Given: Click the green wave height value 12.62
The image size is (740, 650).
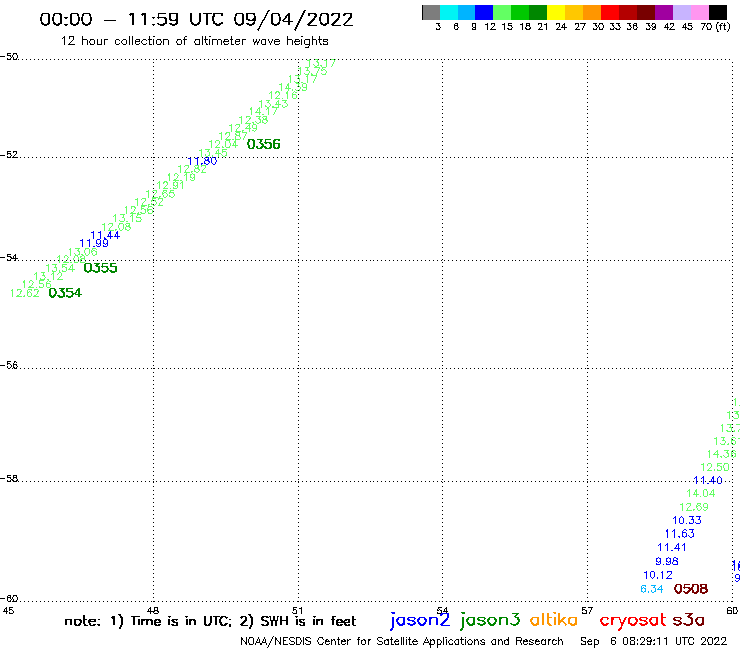Looking at the screenshot, I should pyautogui.click(x=25, y=294).
